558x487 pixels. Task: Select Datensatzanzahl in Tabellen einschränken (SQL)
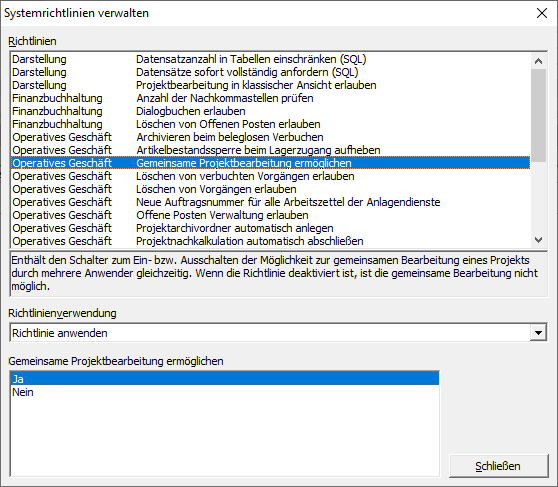tap(270, 59)
